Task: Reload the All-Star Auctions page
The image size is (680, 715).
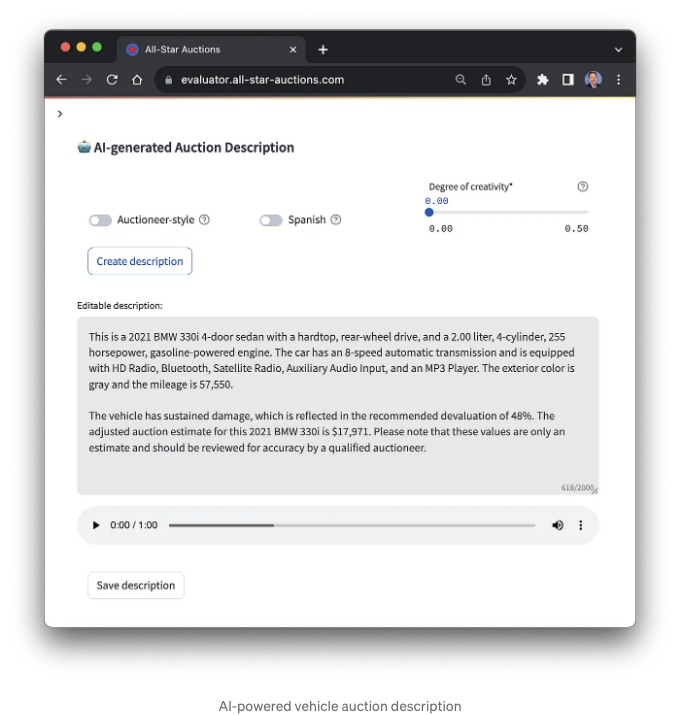Action: [112, 80]
